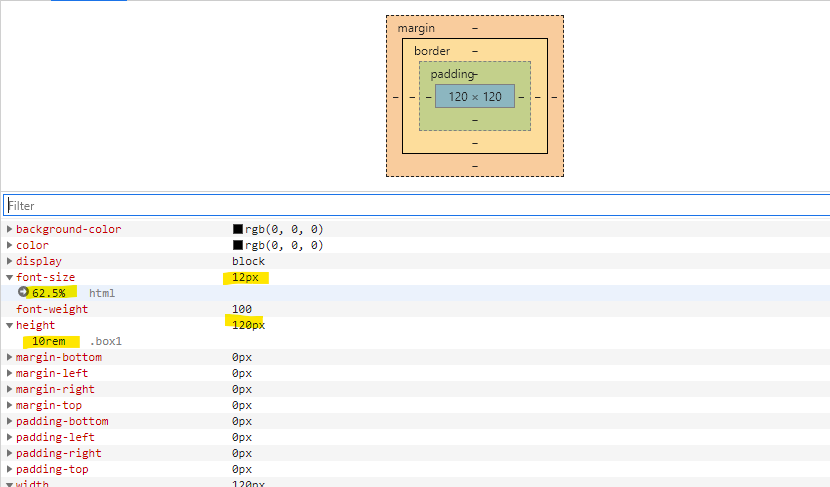Click the border bottom dash value
830x487 pixels.
pos(475,143)
